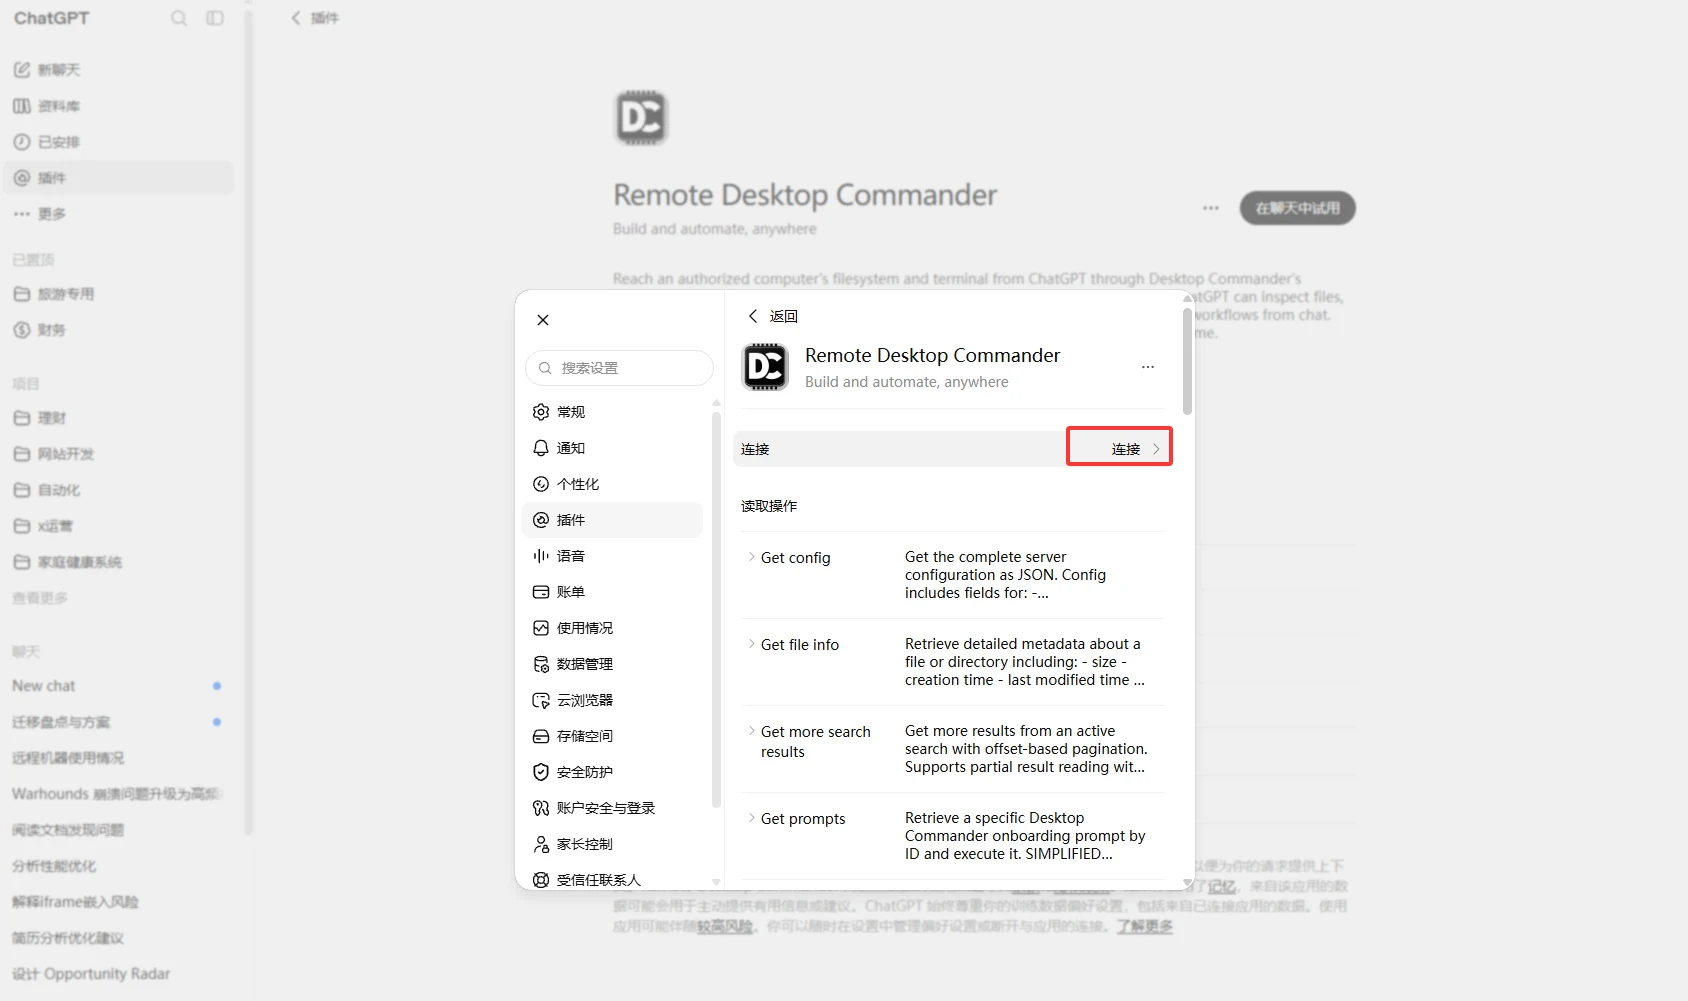This screenshot has height=1001, width=1688.
Task: Open 已安排 scheduled in the sidebar
Action: coord(118,142)
